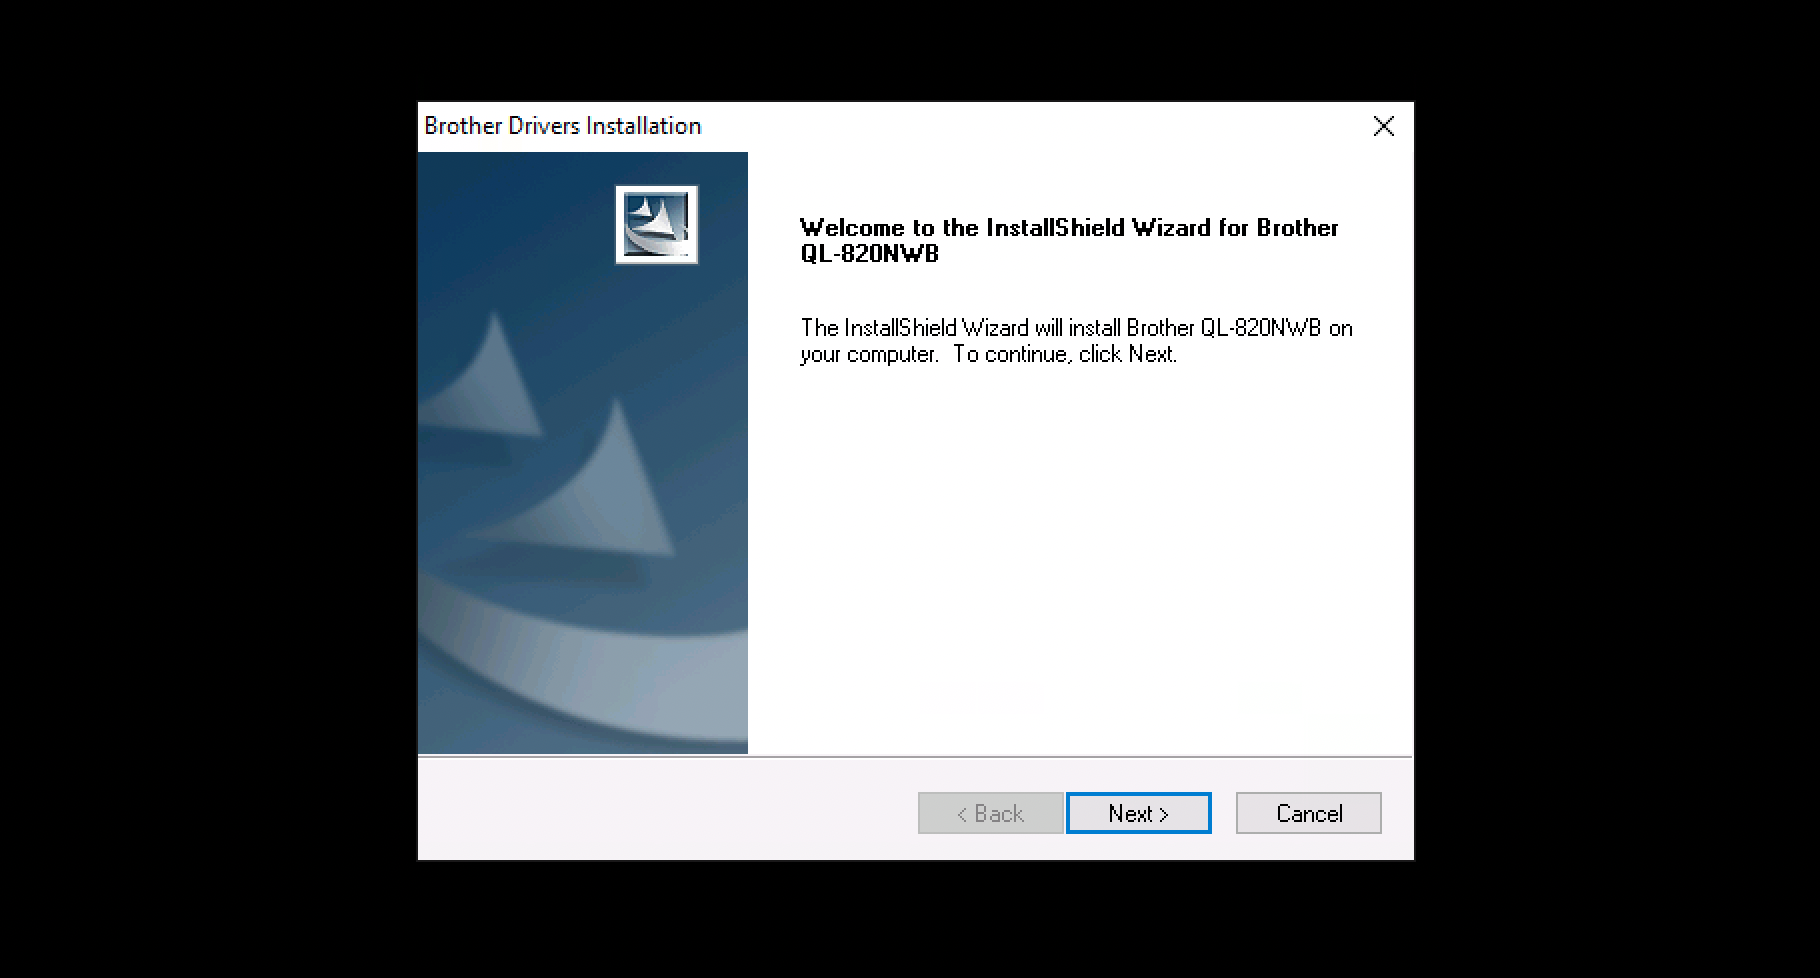The width and height of the screenshot is (1820, 978).
Task: Continue the wizard with Next button
Action: pyautogui.click(x=1138, y=813)
